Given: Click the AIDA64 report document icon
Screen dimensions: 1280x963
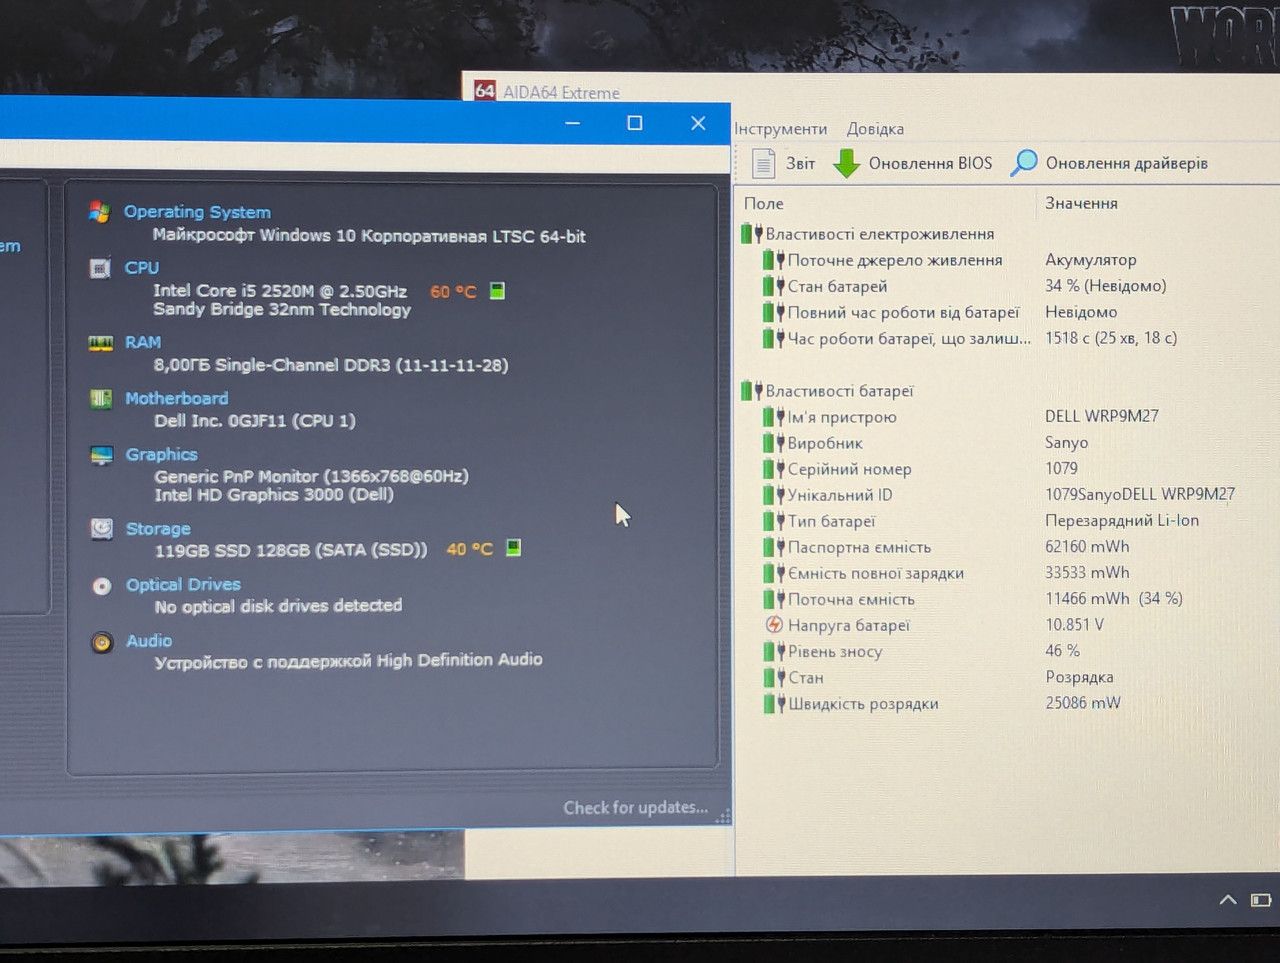Looking at the screenshot, I should (x=764, y=163).
